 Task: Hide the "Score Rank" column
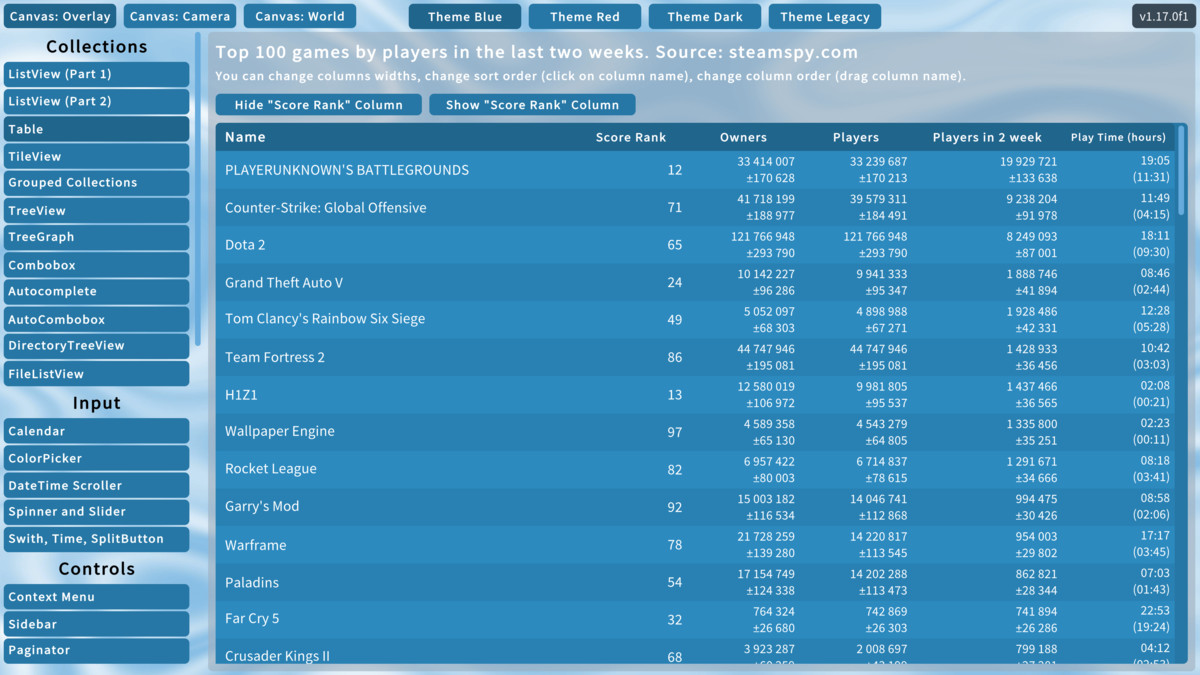pyautogui.click(x=319, y=105)
